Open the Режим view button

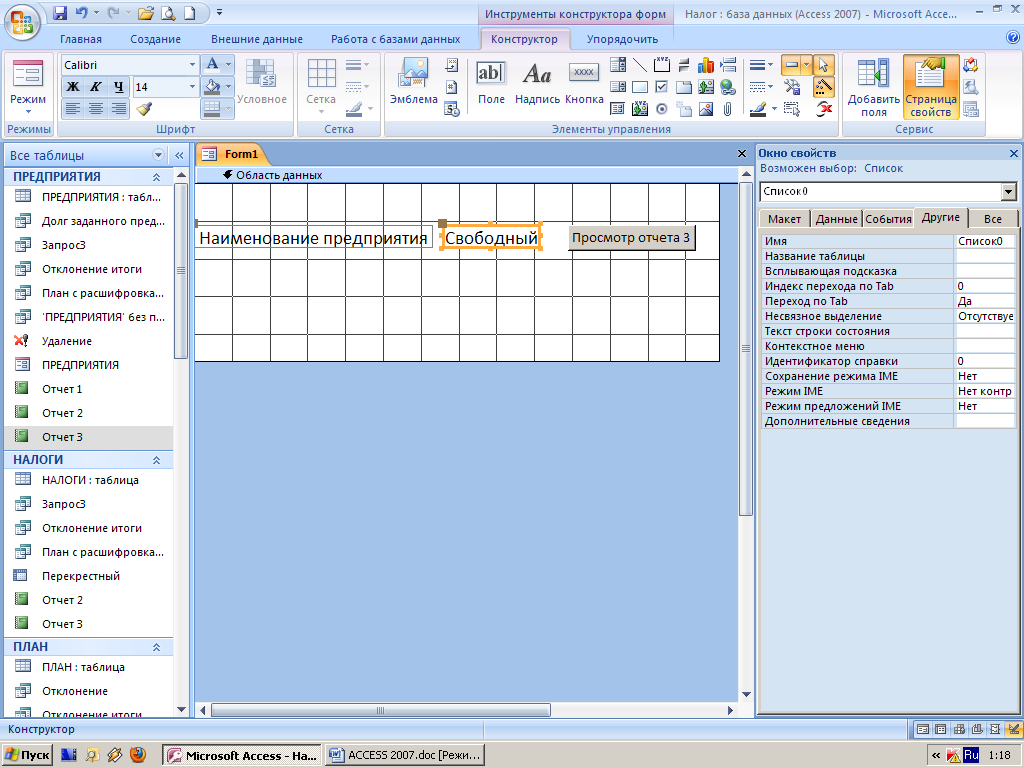pos(28,87)
